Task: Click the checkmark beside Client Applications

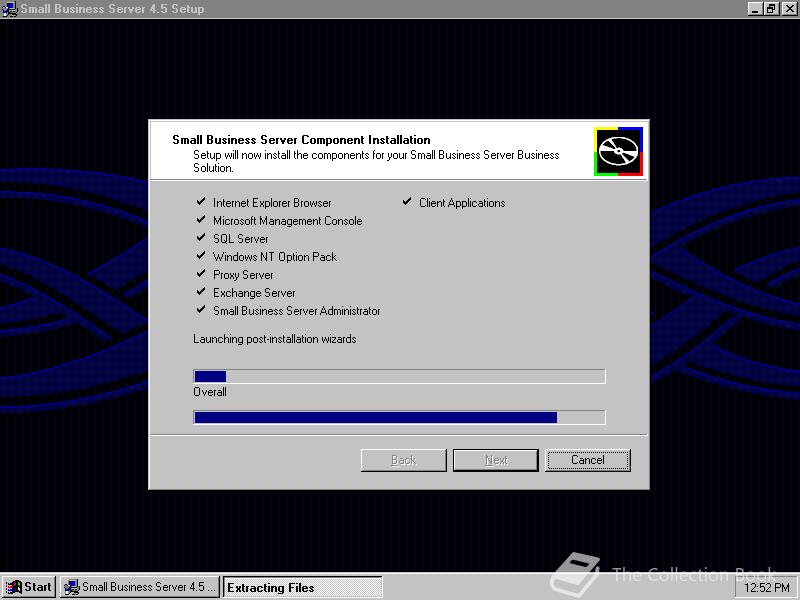Action: [x=407, y=202]
